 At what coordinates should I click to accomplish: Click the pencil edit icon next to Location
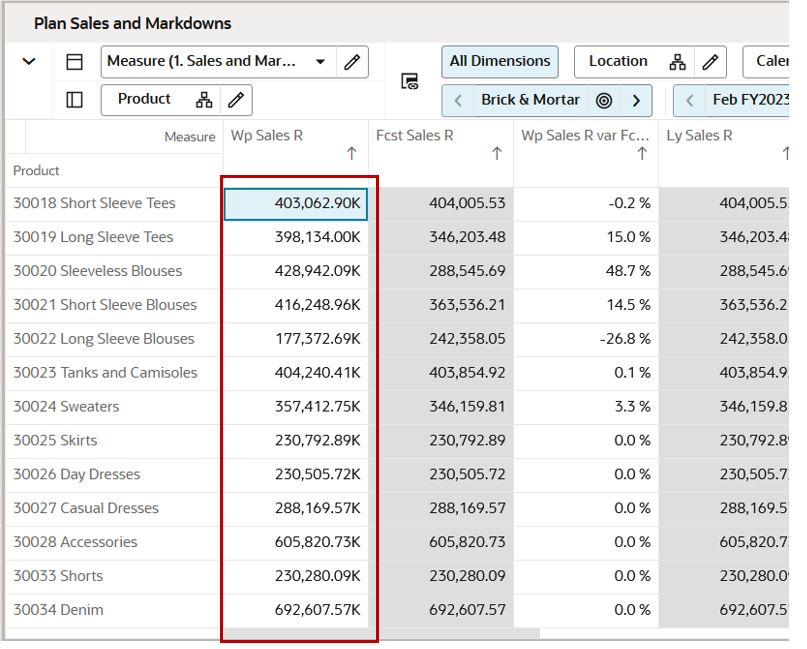point(710,62)
